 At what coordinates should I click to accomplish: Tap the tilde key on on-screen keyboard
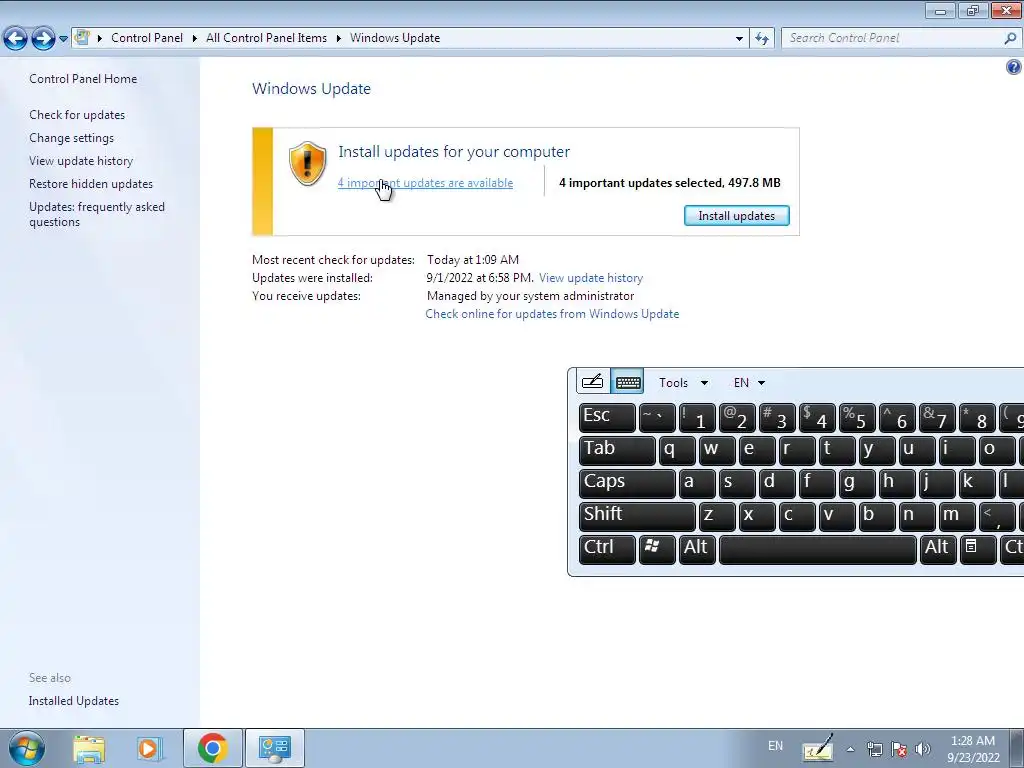(x=657, y=417)
